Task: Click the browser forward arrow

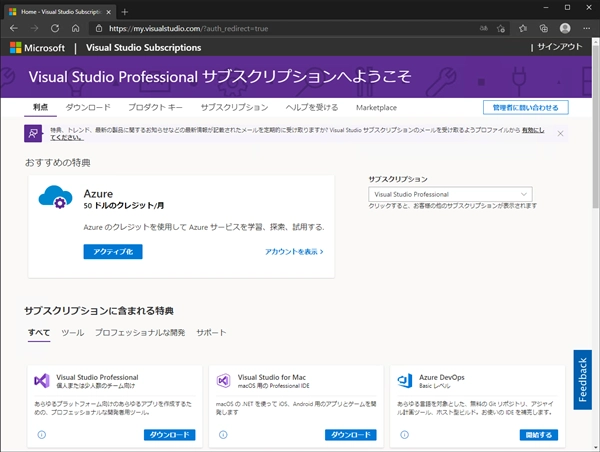Action: tap(34, 28)
